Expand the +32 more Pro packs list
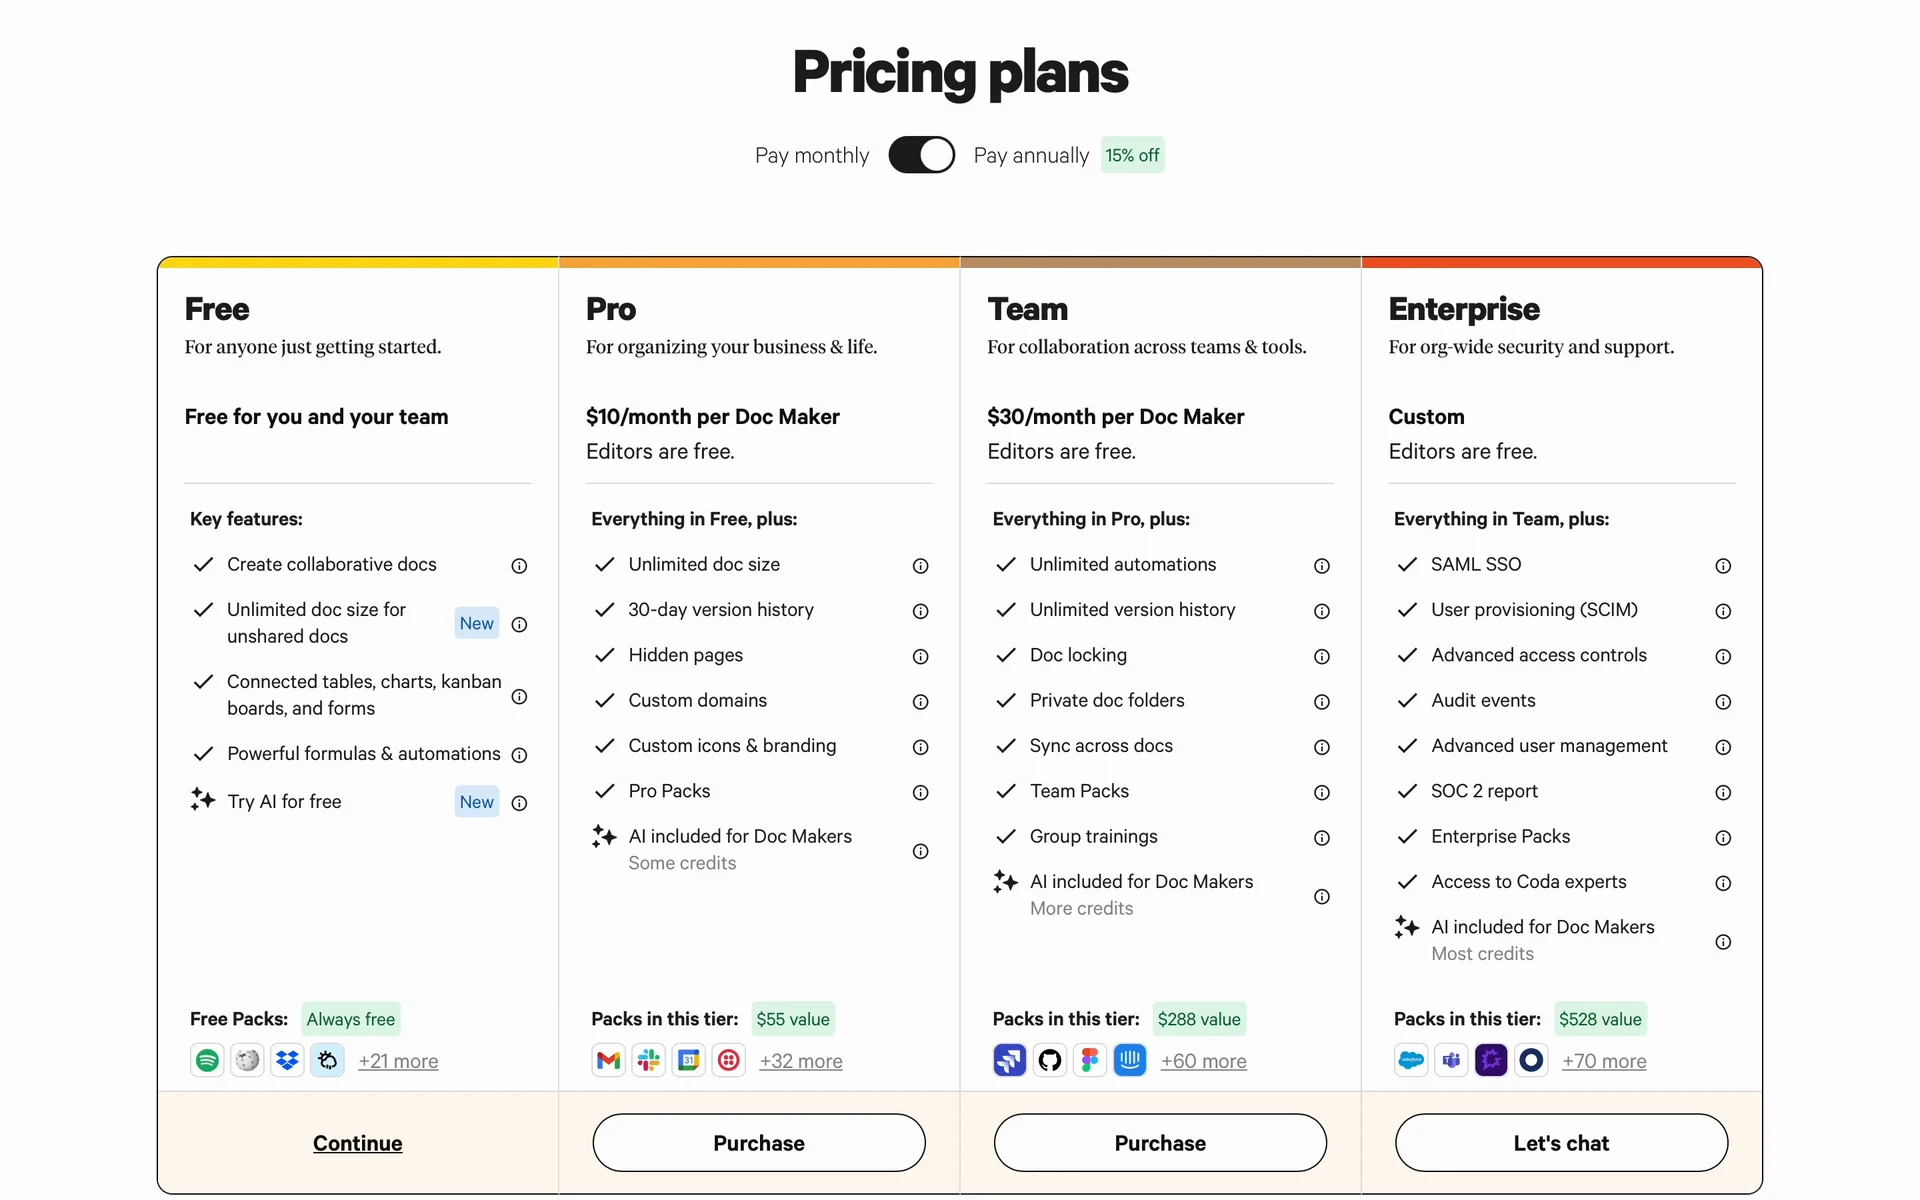This screenshot has height=1200, width=1920. click(x=801, y=1061)
